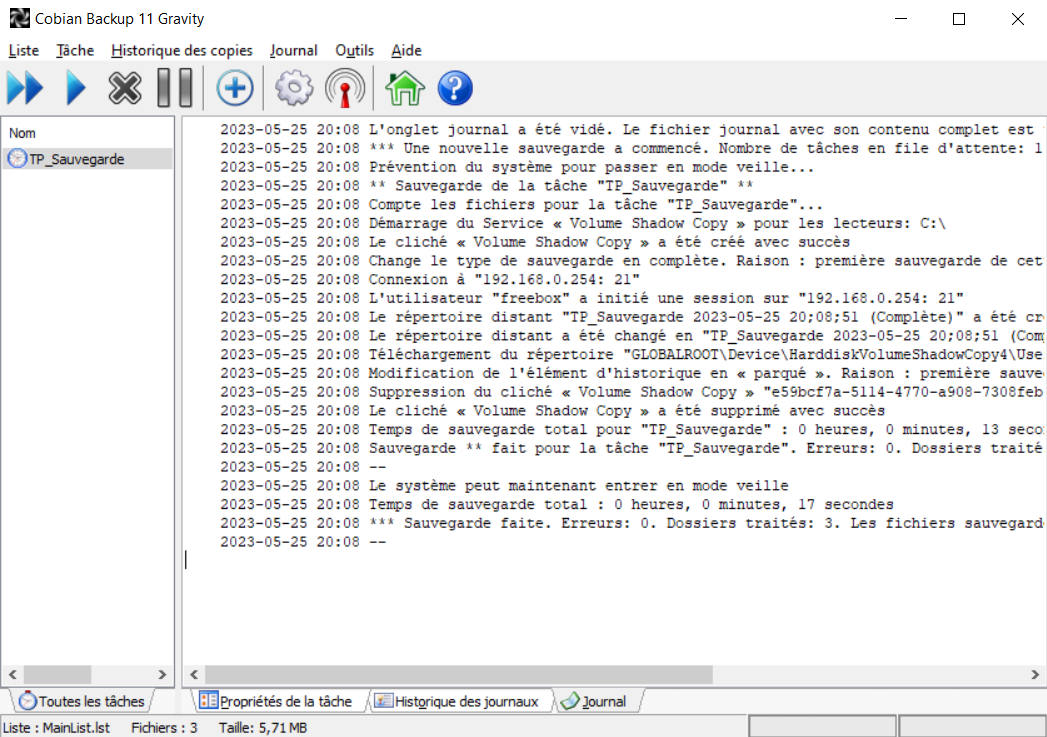Click log line 'Compte les fichiers pour la tâche'
The height and width of the screenshot is (737, 1047).
pyautogui.click(x=521, y=204)
